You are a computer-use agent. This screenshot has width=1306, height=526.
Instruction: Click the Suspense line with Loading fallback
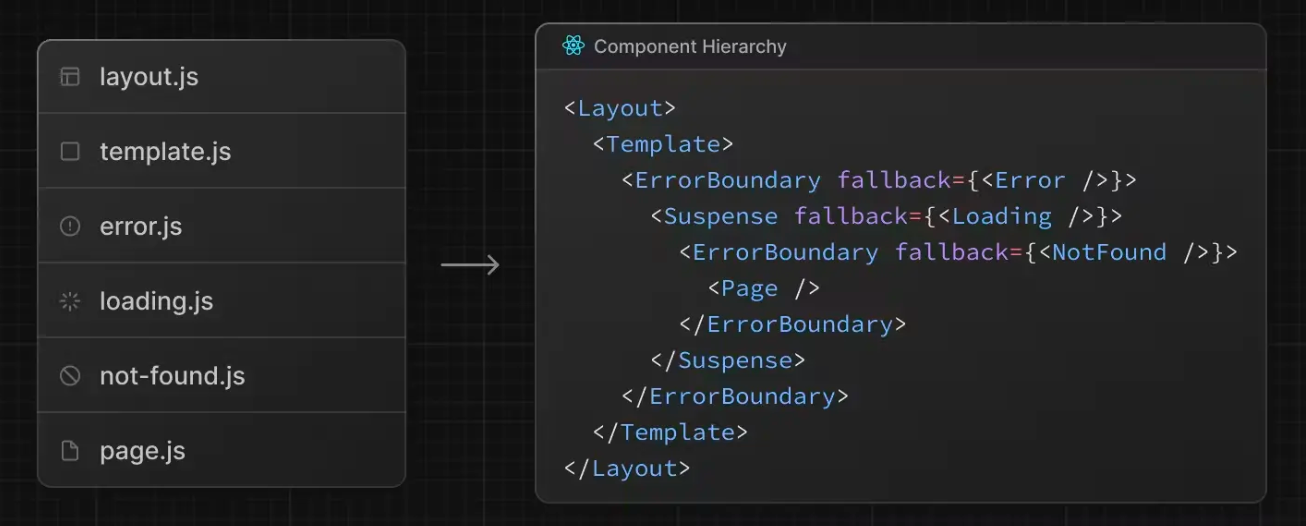click(x=886, y=216)
